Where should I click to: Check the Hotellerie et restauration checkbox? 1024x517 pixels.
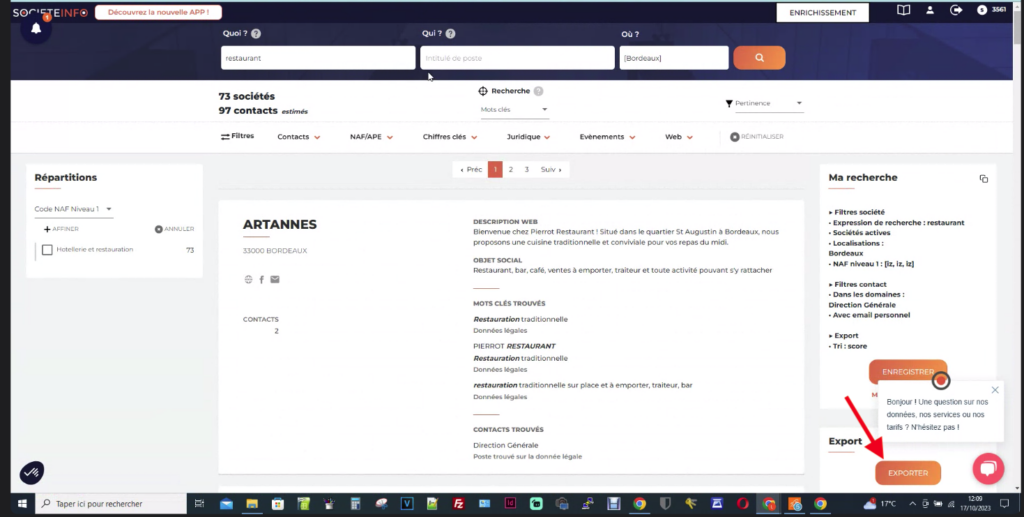point(47,250)
